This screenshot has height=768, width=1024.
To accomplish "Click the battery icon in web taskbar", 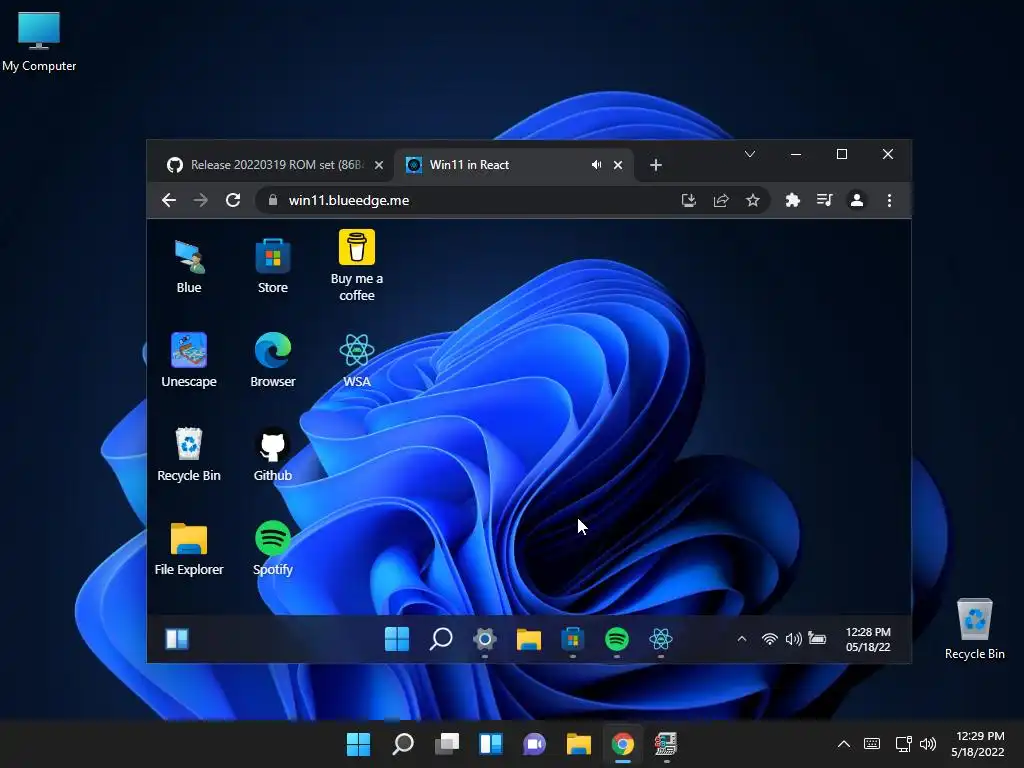I will click(817, 638).
